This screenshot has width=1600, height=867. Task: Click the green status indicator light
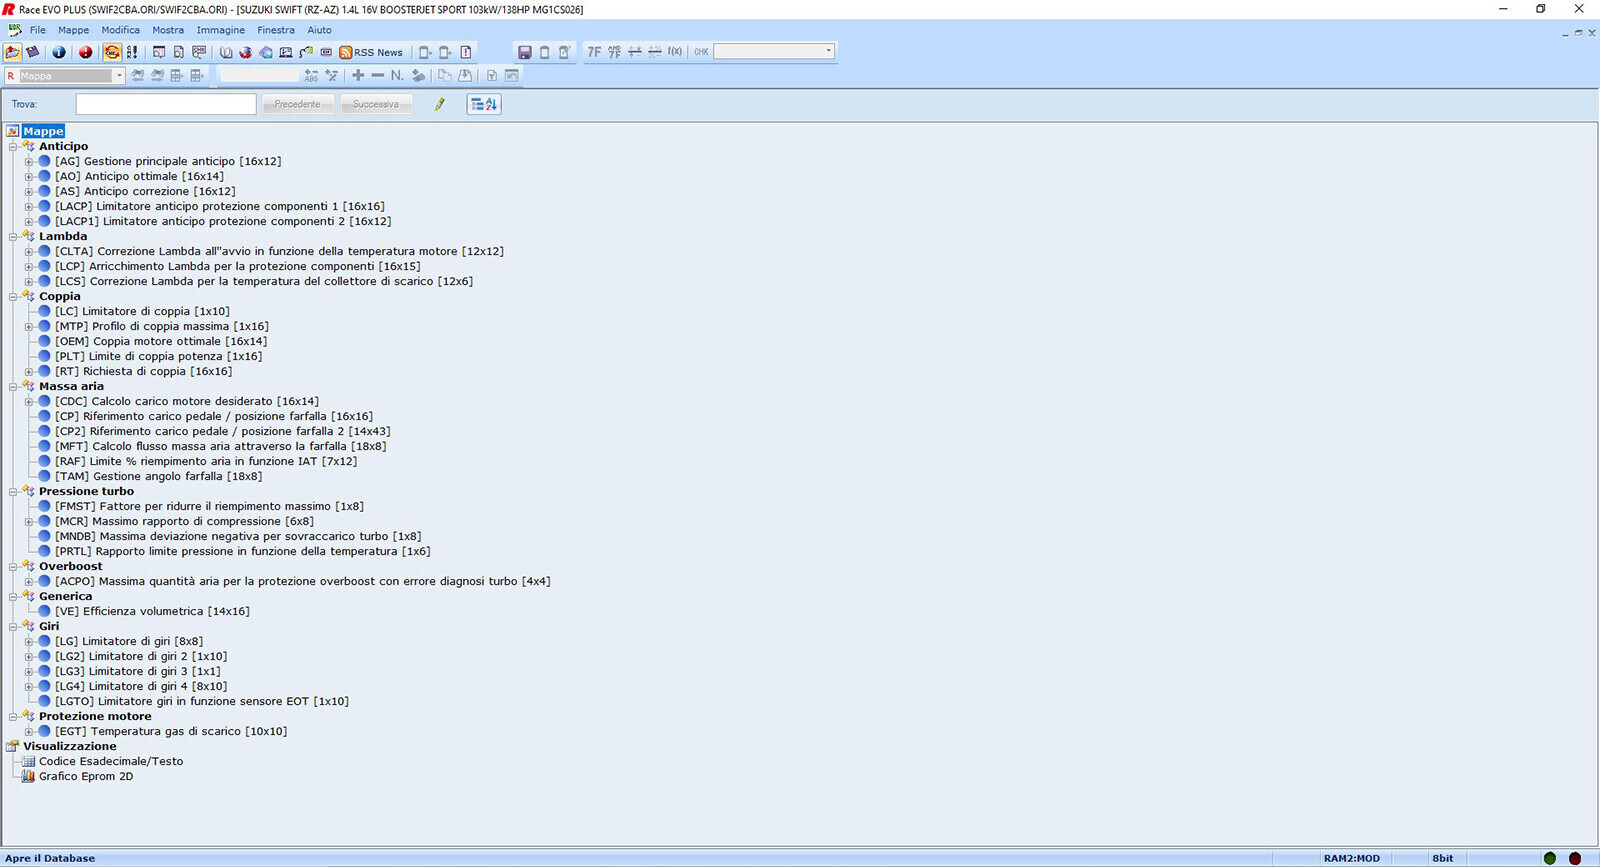coord(1549,858)
